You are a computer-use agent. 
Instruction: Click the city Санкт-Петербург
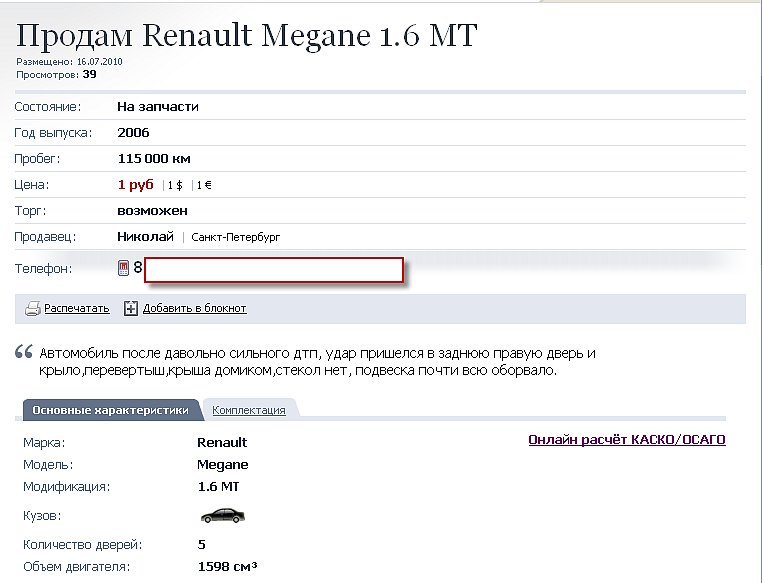coord(236,237)
